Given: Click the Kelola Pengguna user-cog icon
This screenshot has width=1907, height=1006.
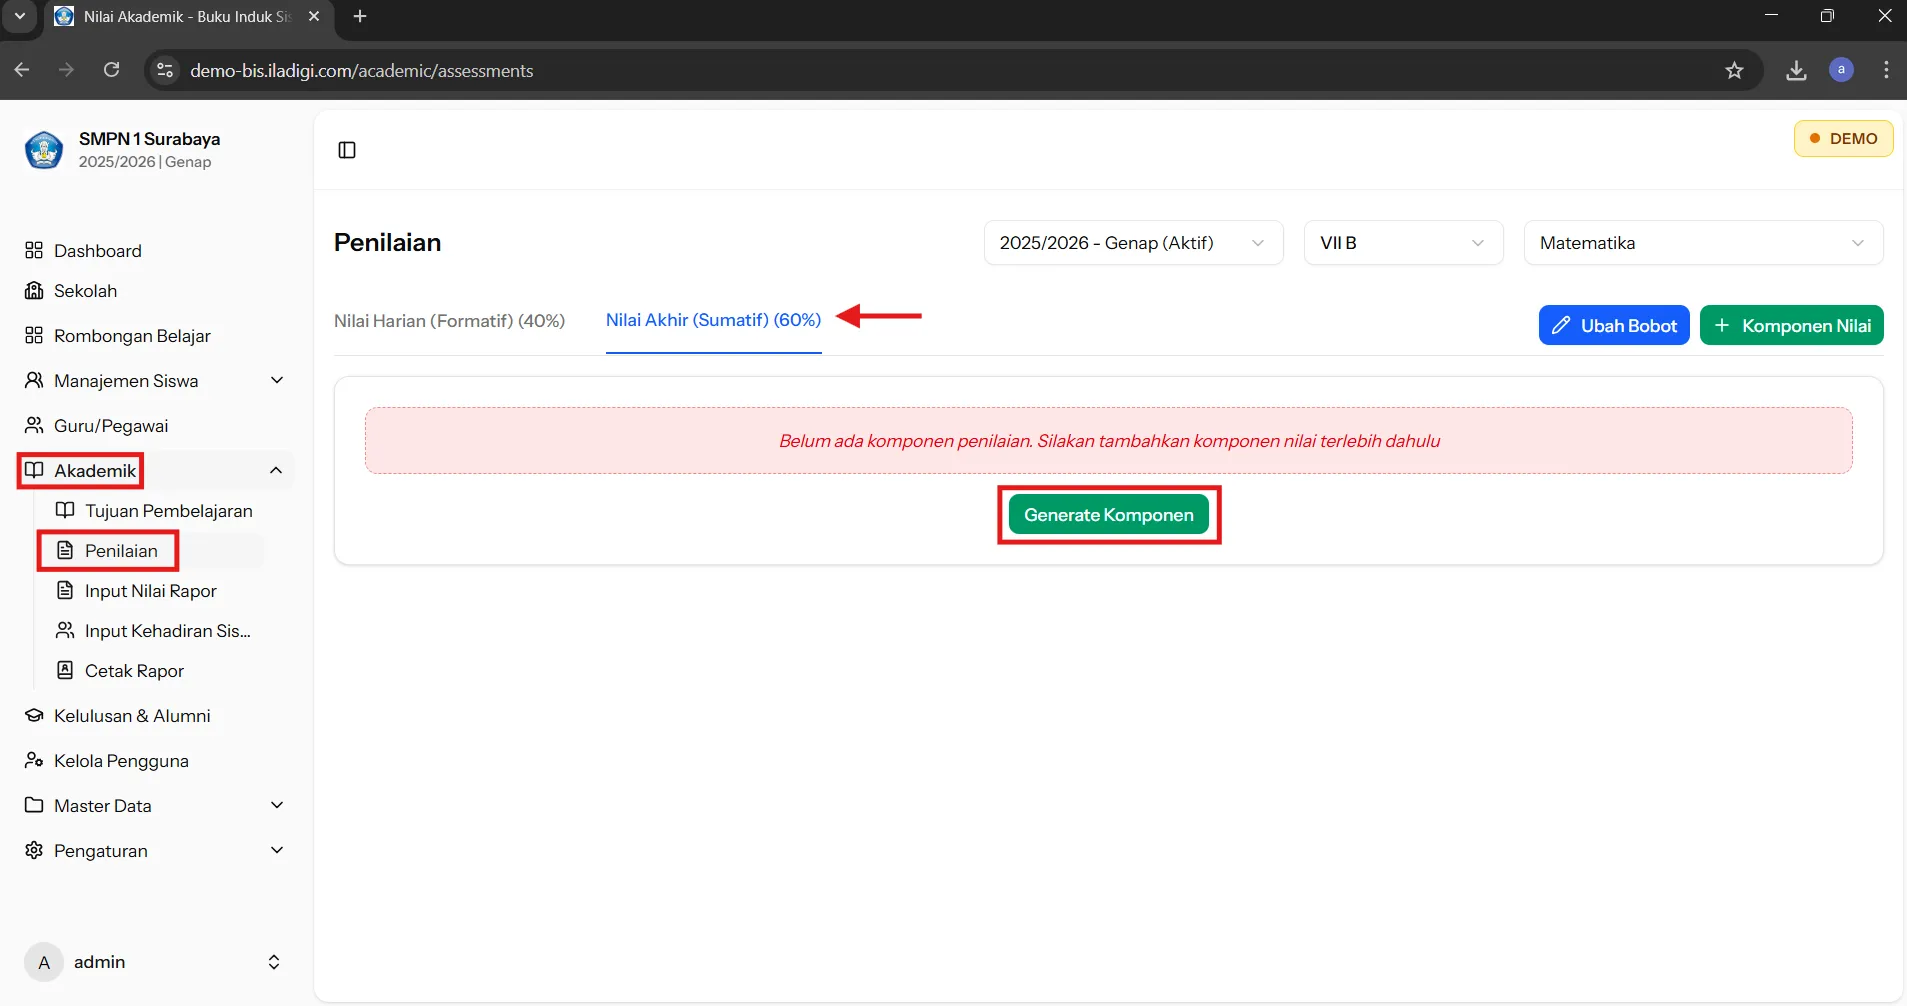Looking at the screenshot, I should pyautogui.click(x=34, y=760).
